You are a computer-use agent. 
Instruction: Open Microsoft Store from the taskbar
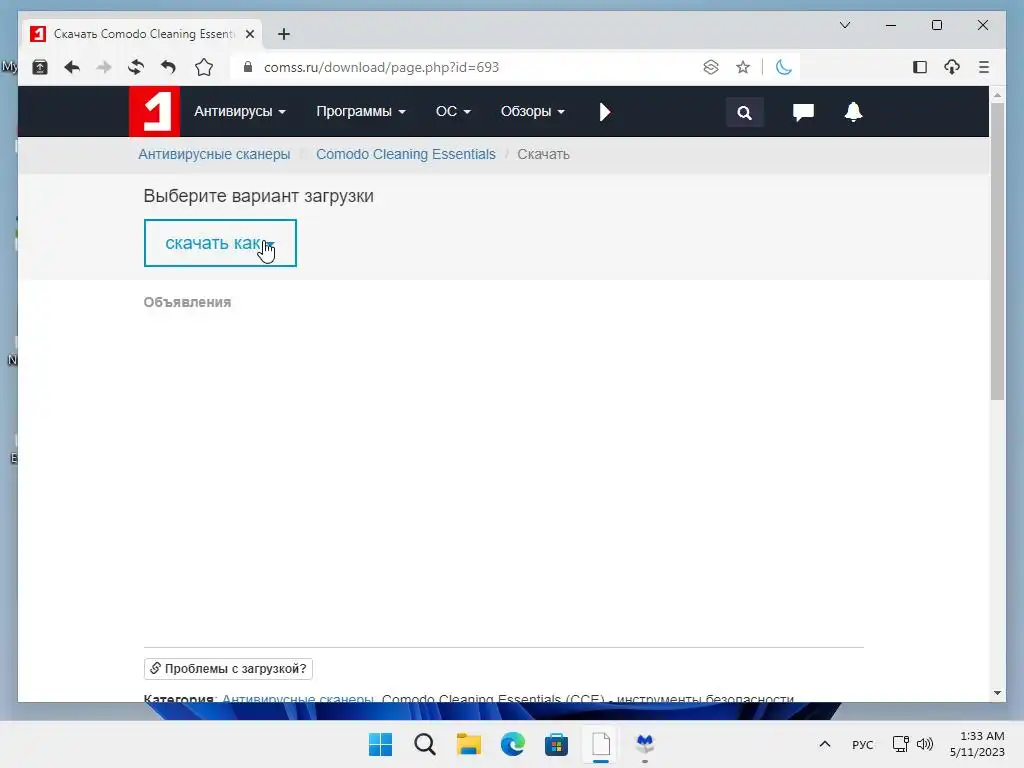click(x=556, y=744)
